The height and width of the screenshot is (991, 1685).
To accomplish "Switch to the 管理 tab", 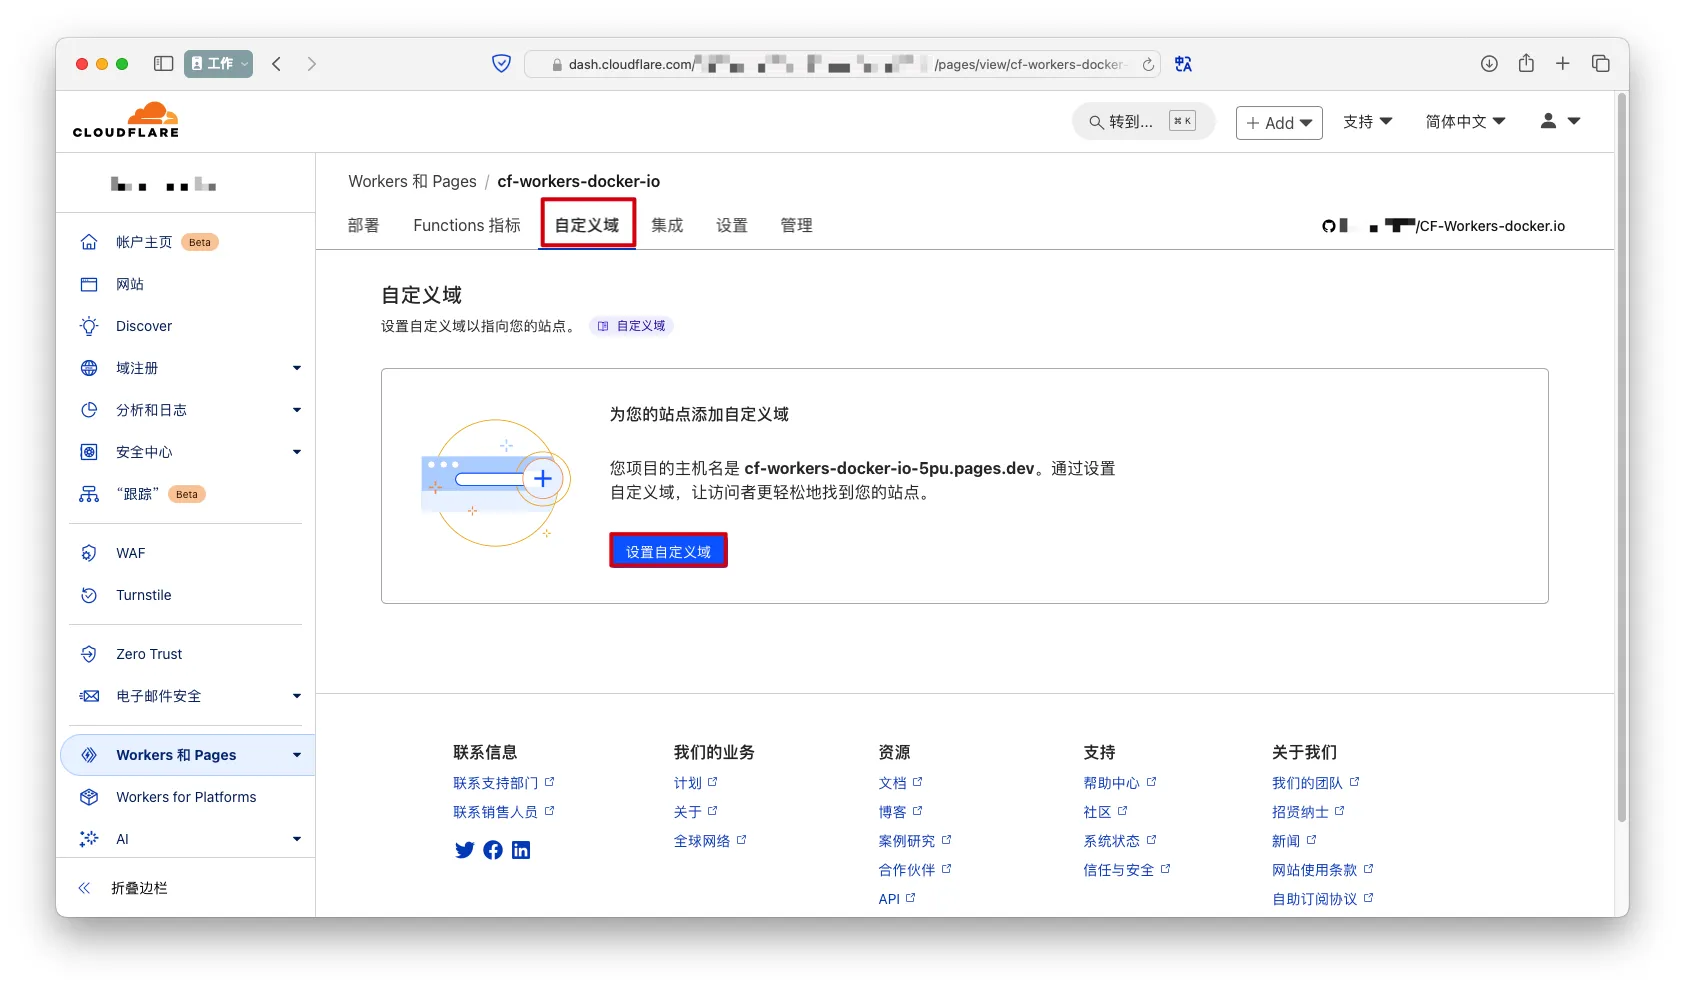I will (796, 226).
